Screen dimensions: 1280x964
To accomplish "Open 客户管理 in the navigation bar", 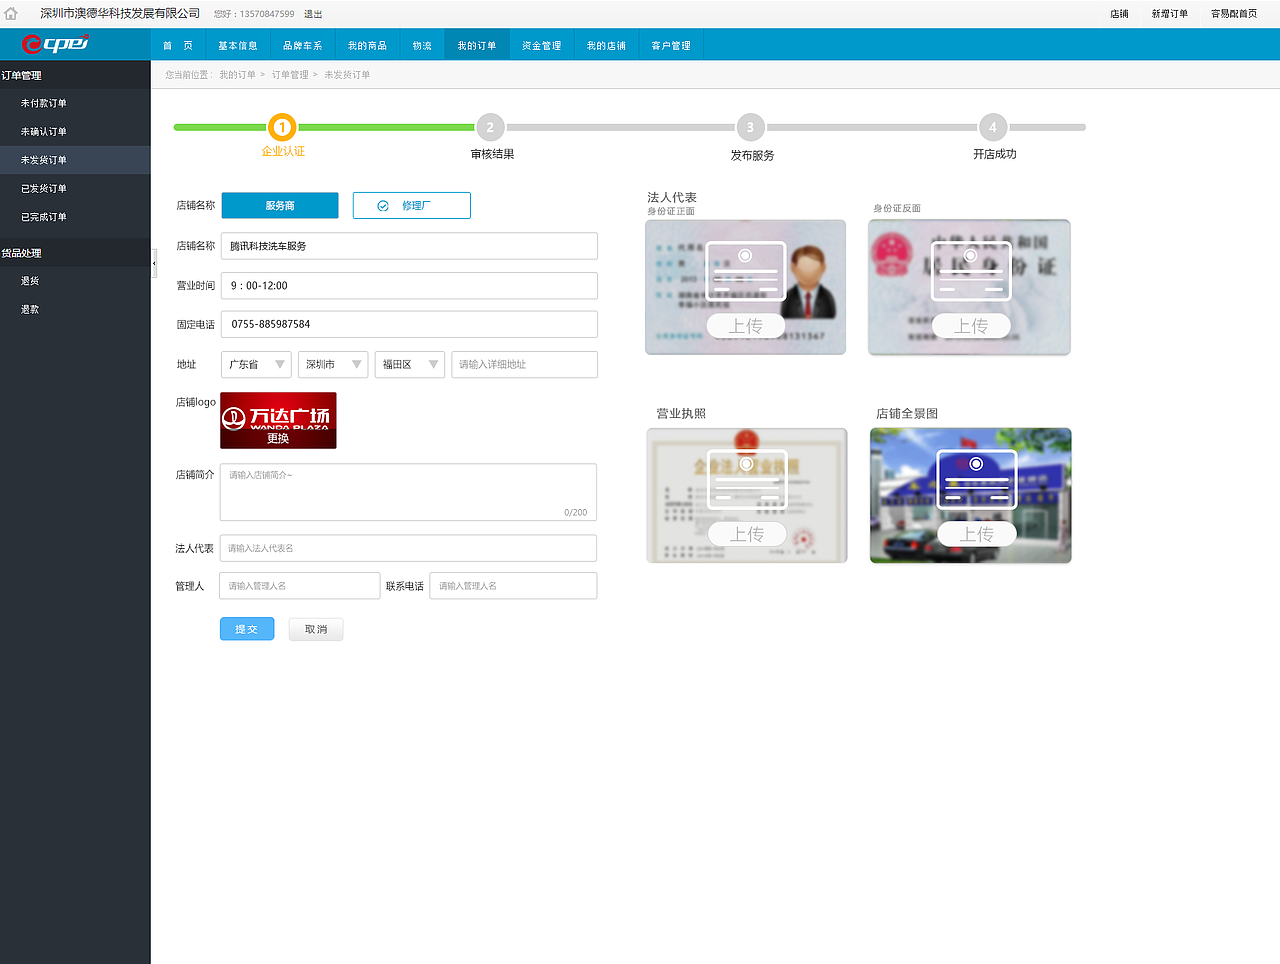I will click(671, 45).
